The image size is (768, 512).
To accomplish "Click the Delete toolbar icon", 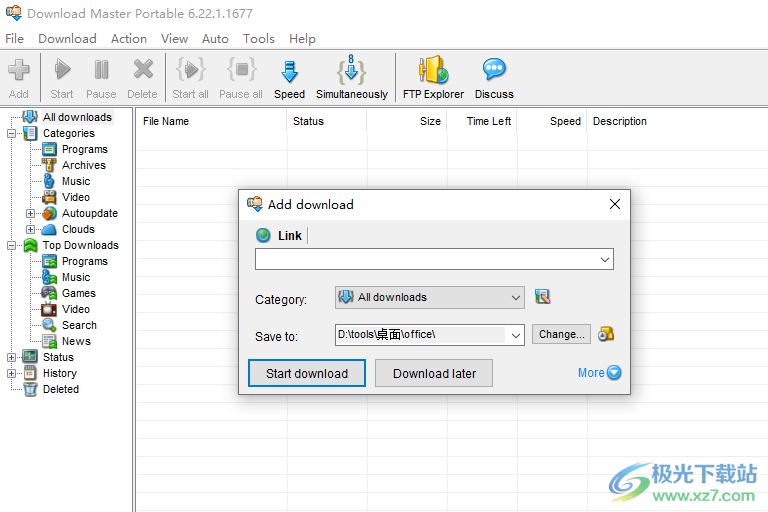I will coord(143,78).
